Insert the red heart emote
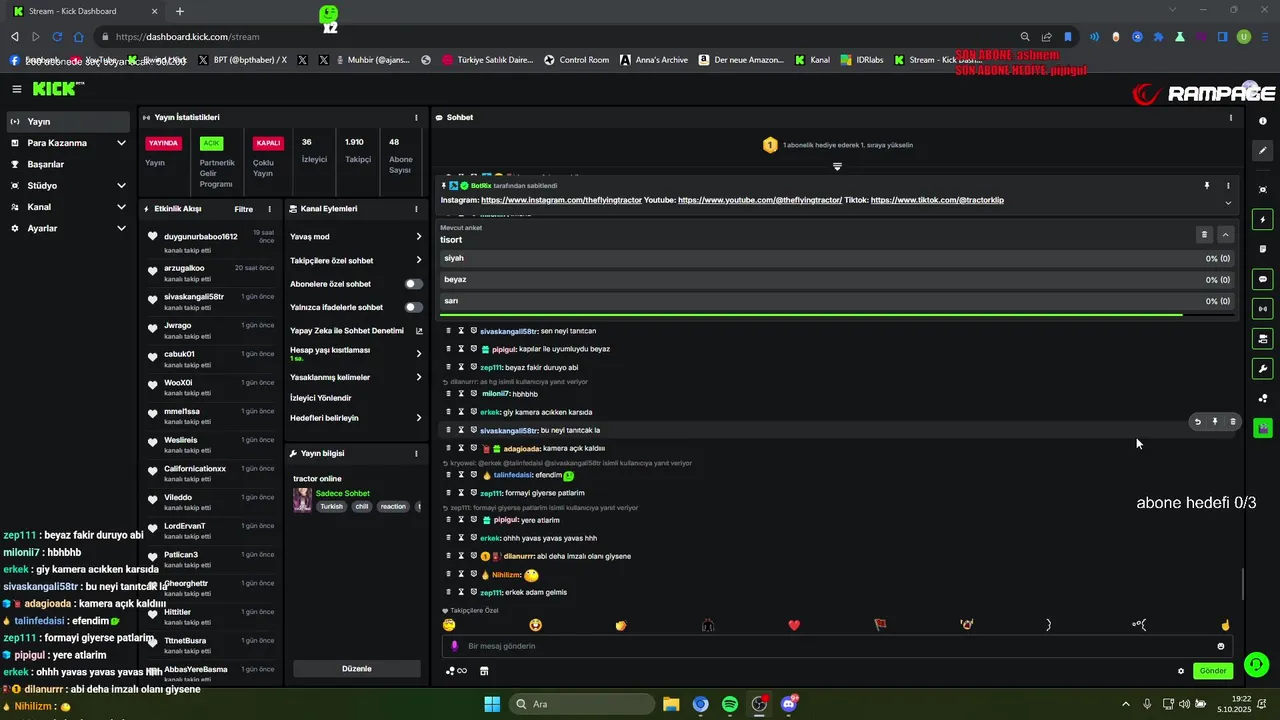The width and height of the screenshot is (1280, 720). [x=794, y=626]
